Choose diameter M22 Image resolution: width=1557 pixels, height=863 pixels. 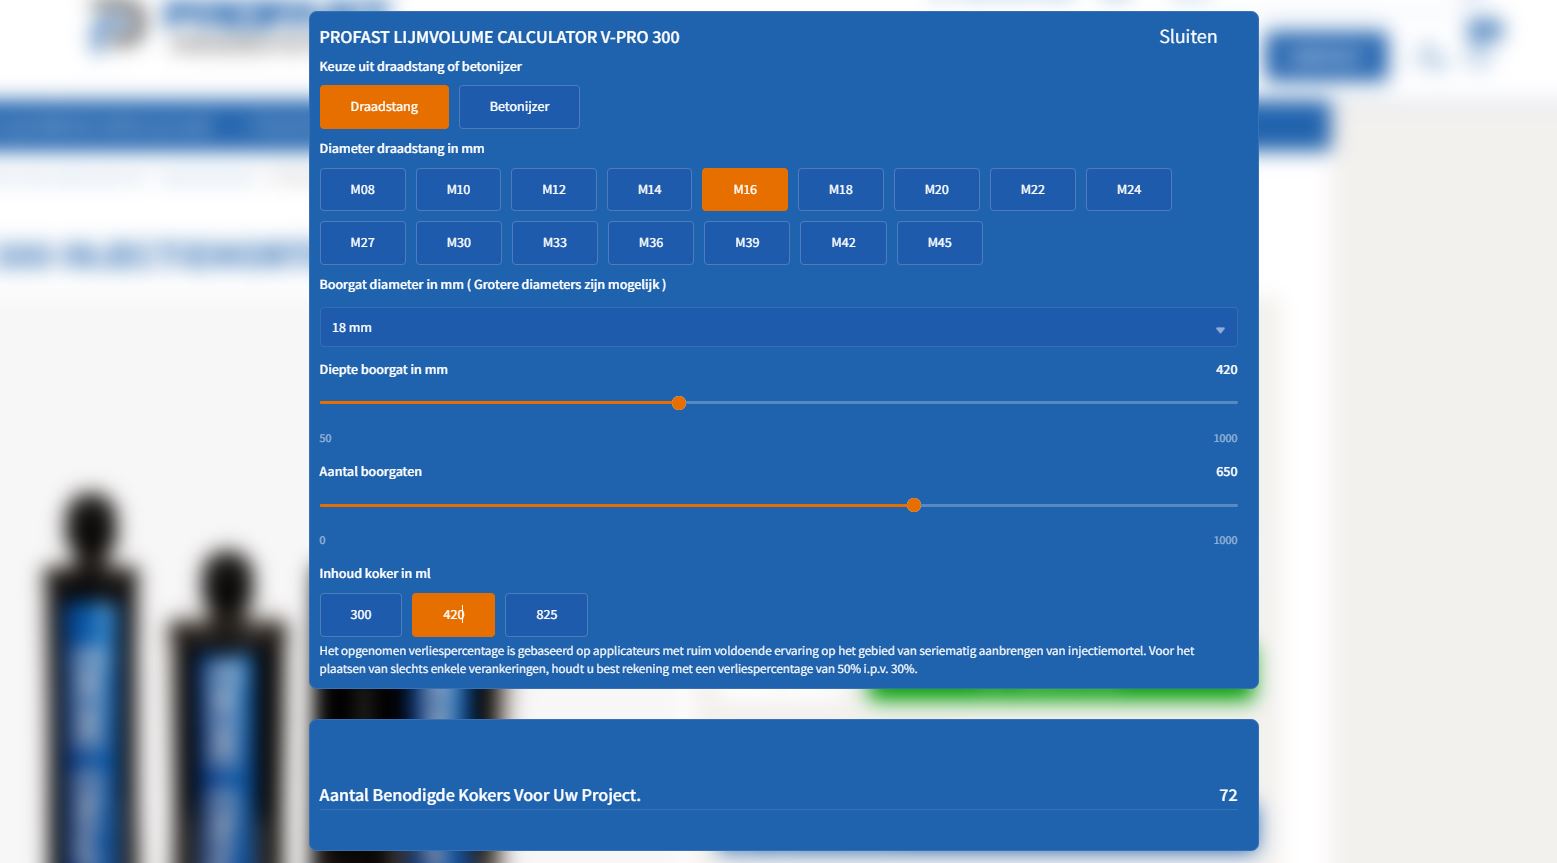coord(1033,190)
